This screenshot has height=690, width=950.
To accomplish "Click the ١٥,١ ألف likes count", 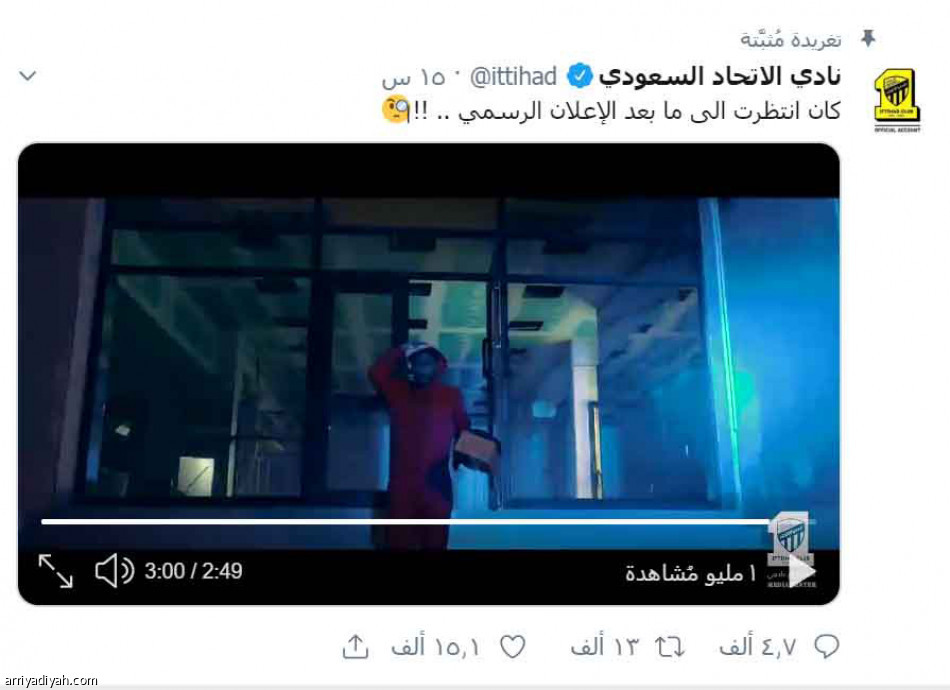I will pyautogui.click(x=436, y=647).
